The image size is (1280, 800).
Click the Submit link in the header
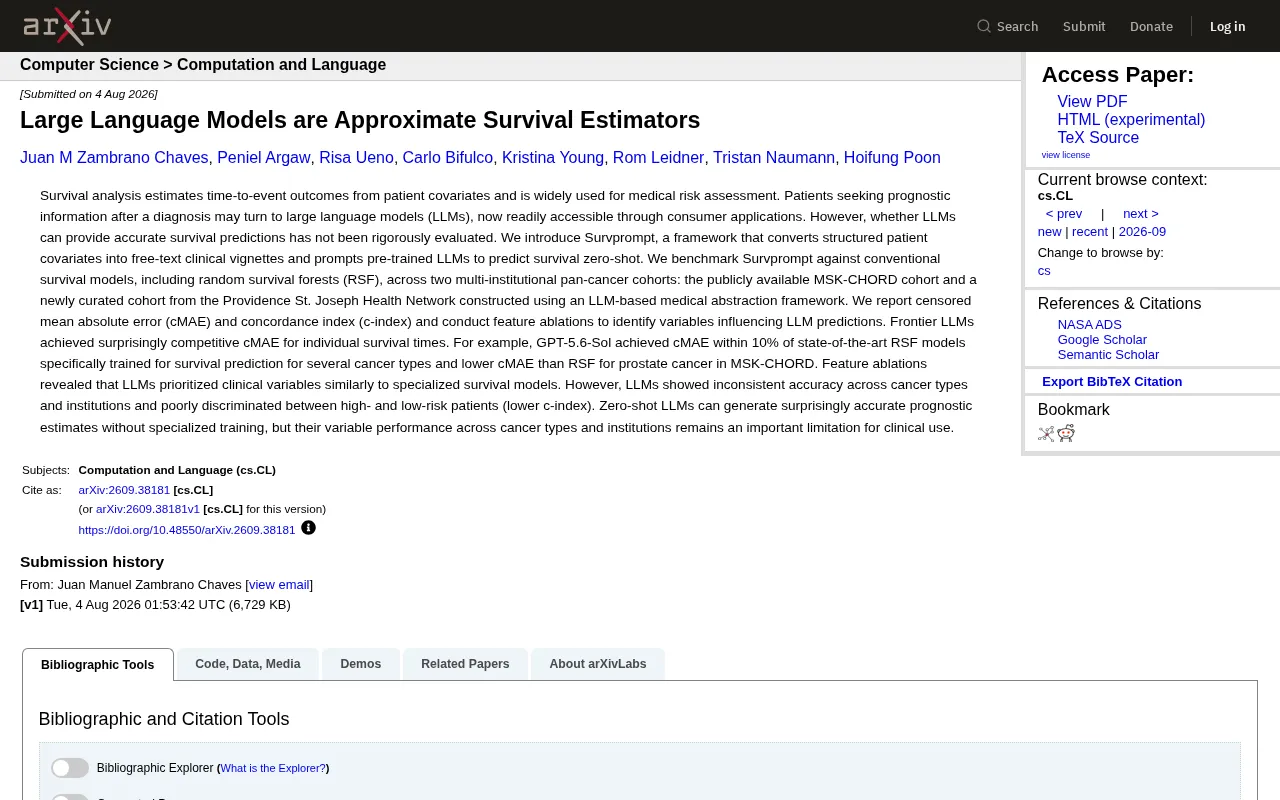coord(1084,26)
